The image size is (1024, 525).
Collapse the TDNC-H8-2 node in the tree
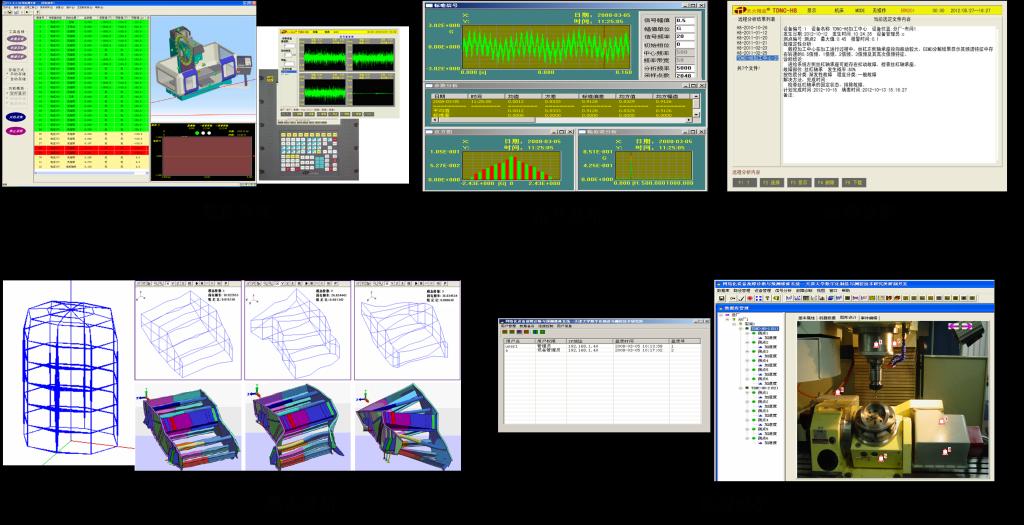tap(741, 389)
